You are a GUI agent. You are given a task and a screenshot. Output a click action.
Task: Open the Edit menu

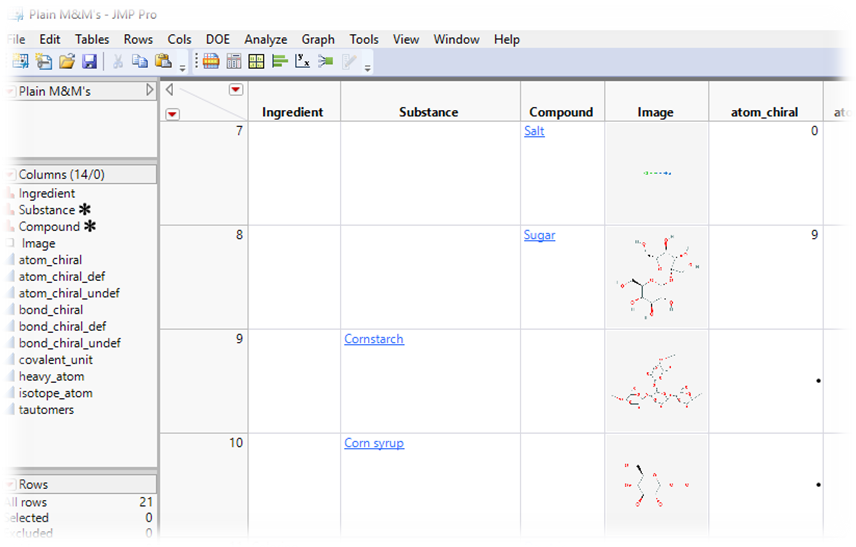tap(50, 39)
